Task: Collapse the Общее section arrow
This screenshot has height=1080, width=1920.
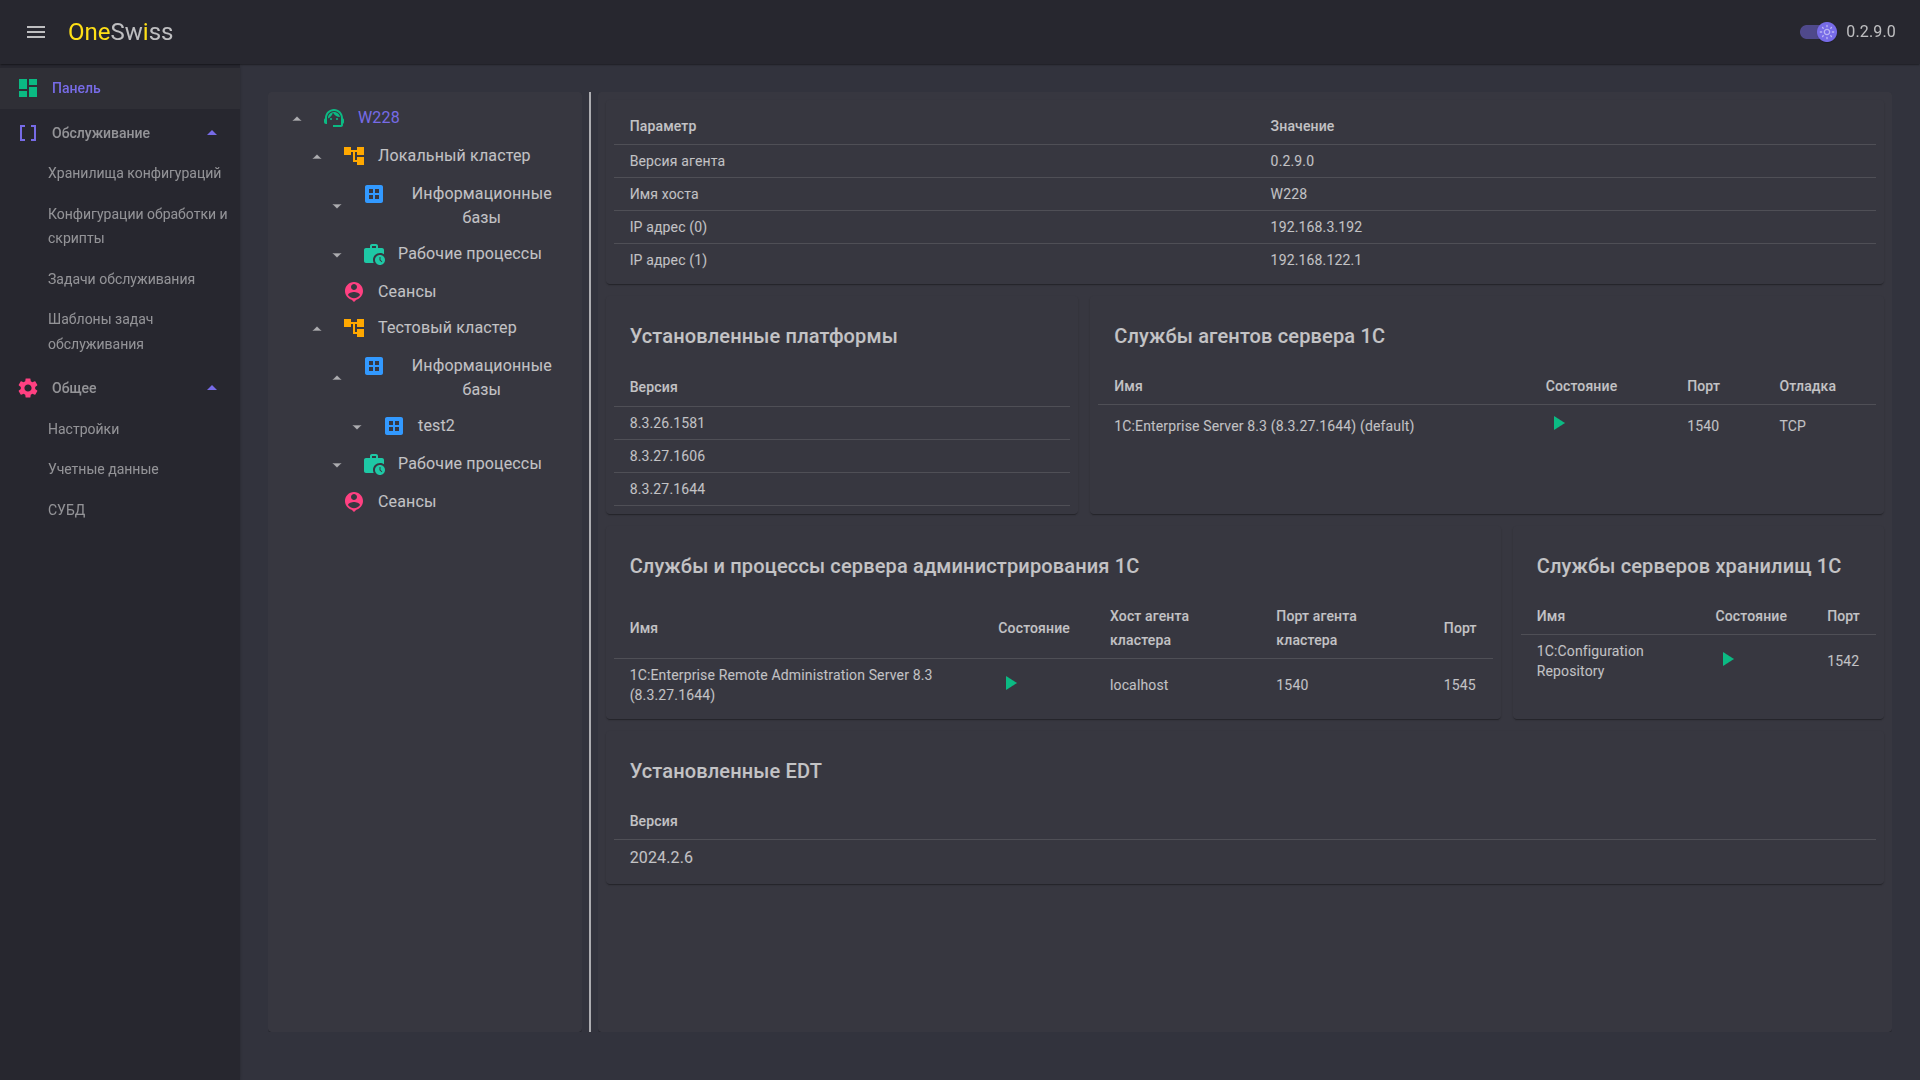Action: pos(212,388)
